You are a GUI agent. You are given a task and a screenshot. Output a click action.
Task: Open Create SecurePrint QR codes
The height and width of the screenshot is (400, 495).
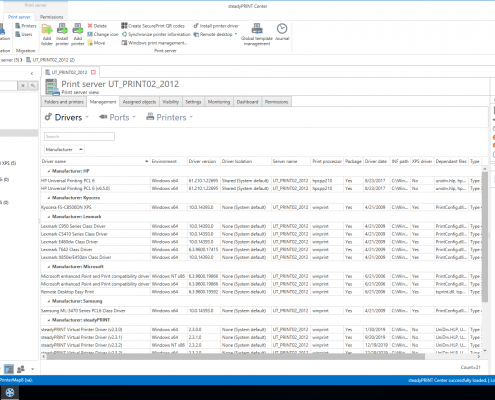pyautogui.click(x=153, y=26)
